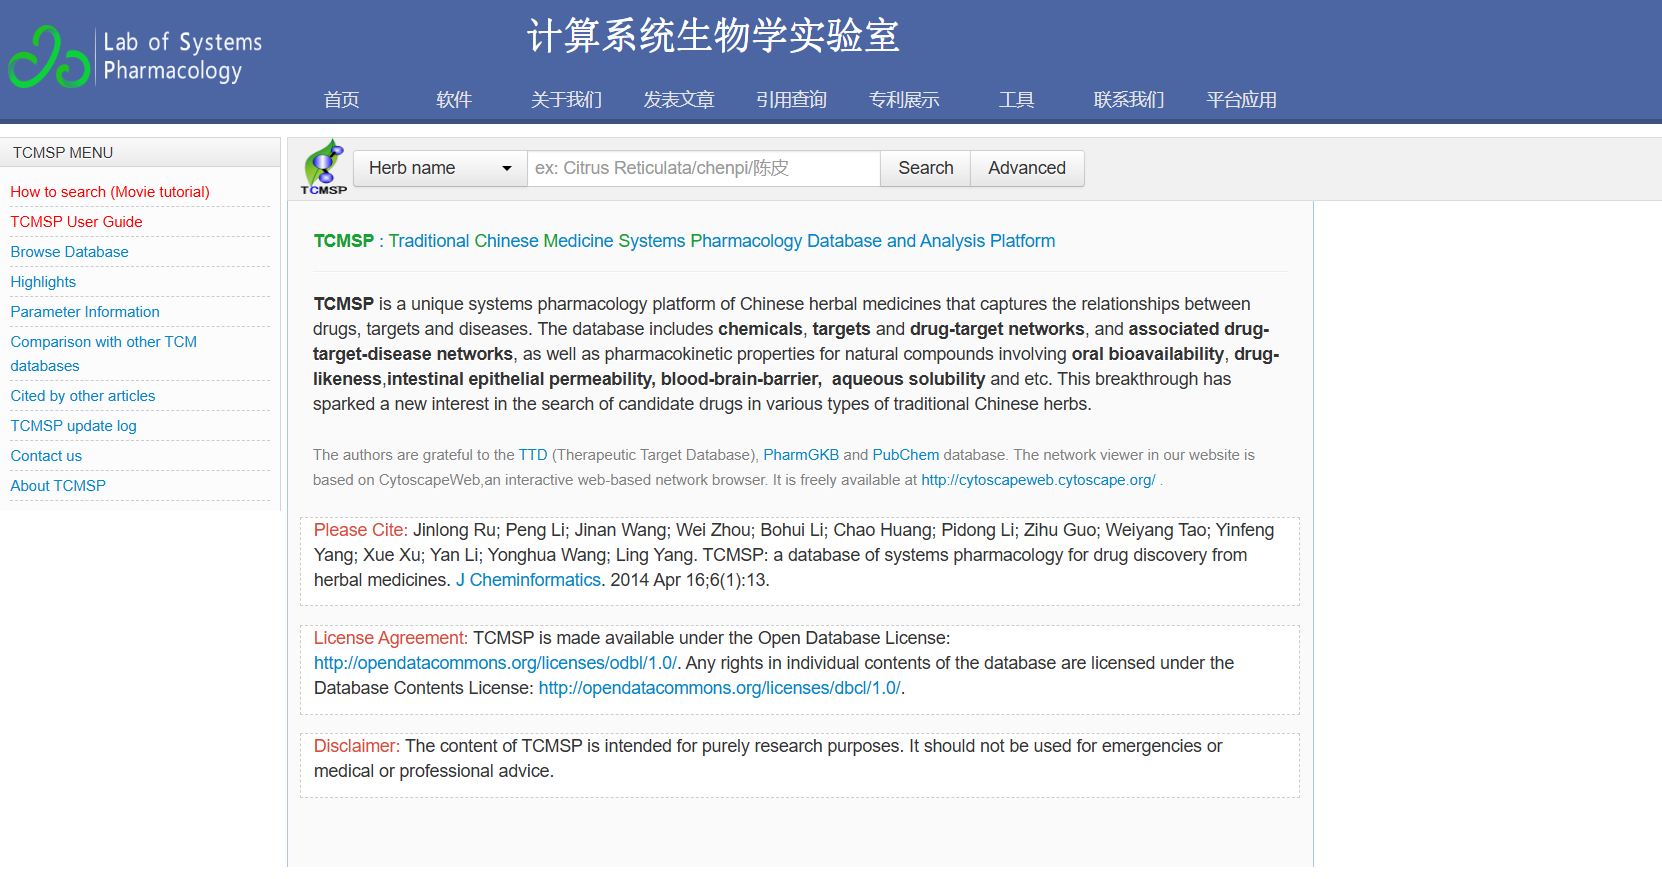Open the TCMSP update log
This screenshot has width=1662, height=879.
[x=73, y=426]
